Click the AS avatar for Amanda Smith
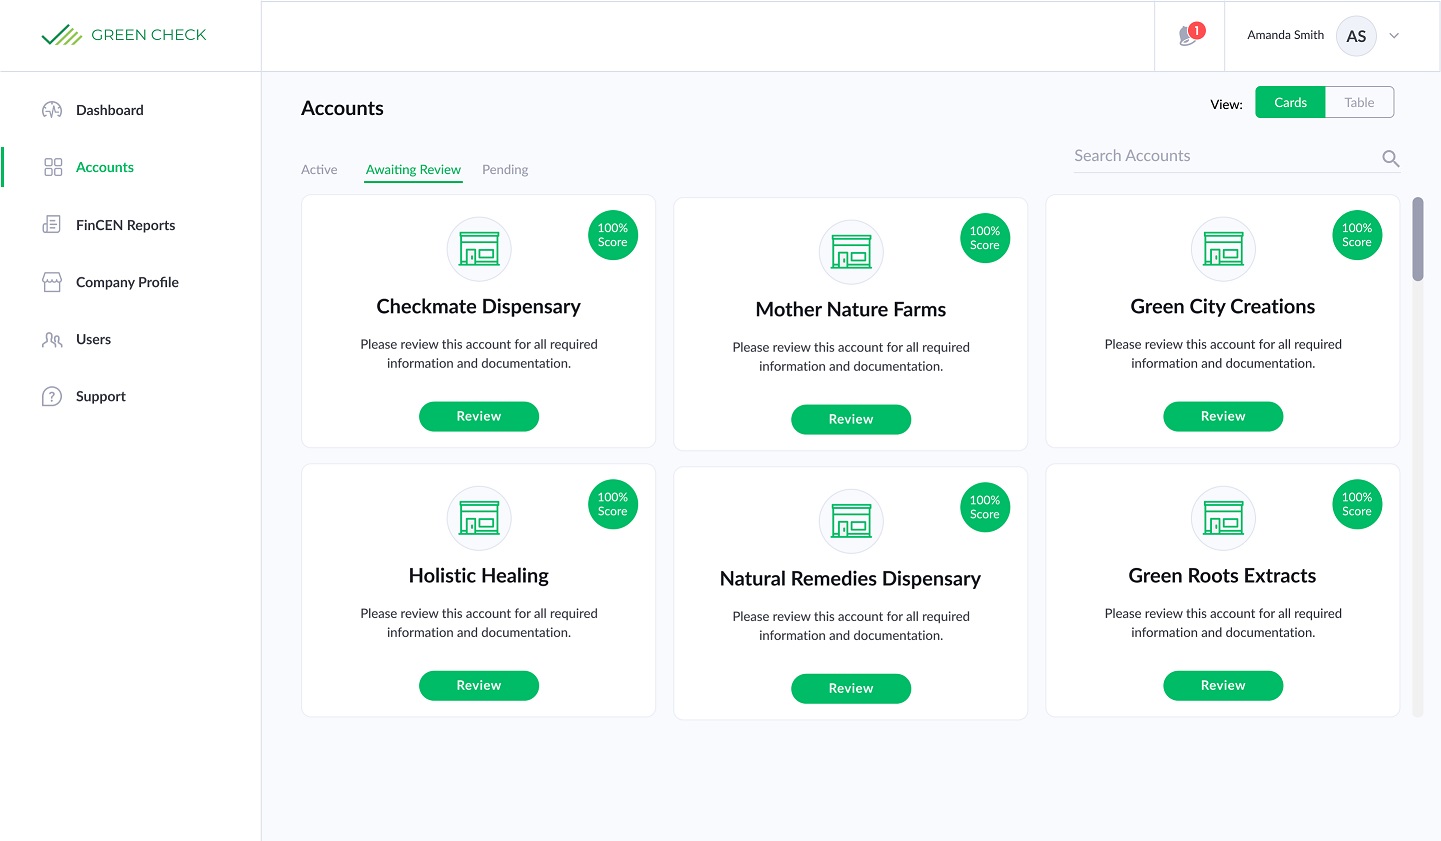Image resolution: width=1441 pixels, height=841 pixels. (x=1356, y=36)
